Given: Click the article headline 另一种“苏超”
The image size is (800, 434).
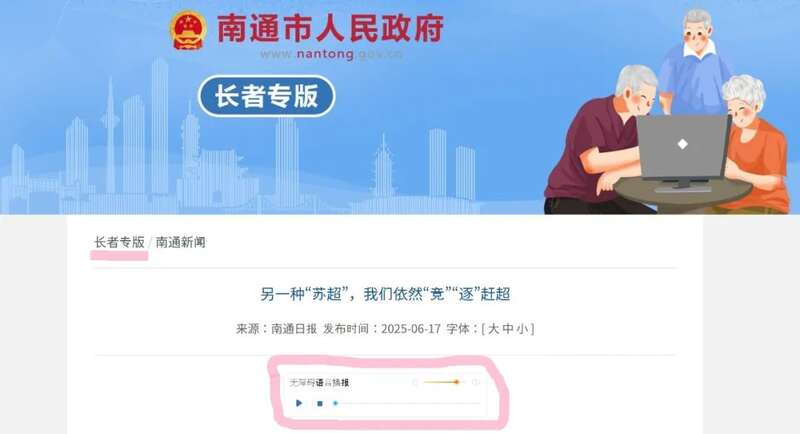Looking at the screenshot, I should click(x=385, y=294).
